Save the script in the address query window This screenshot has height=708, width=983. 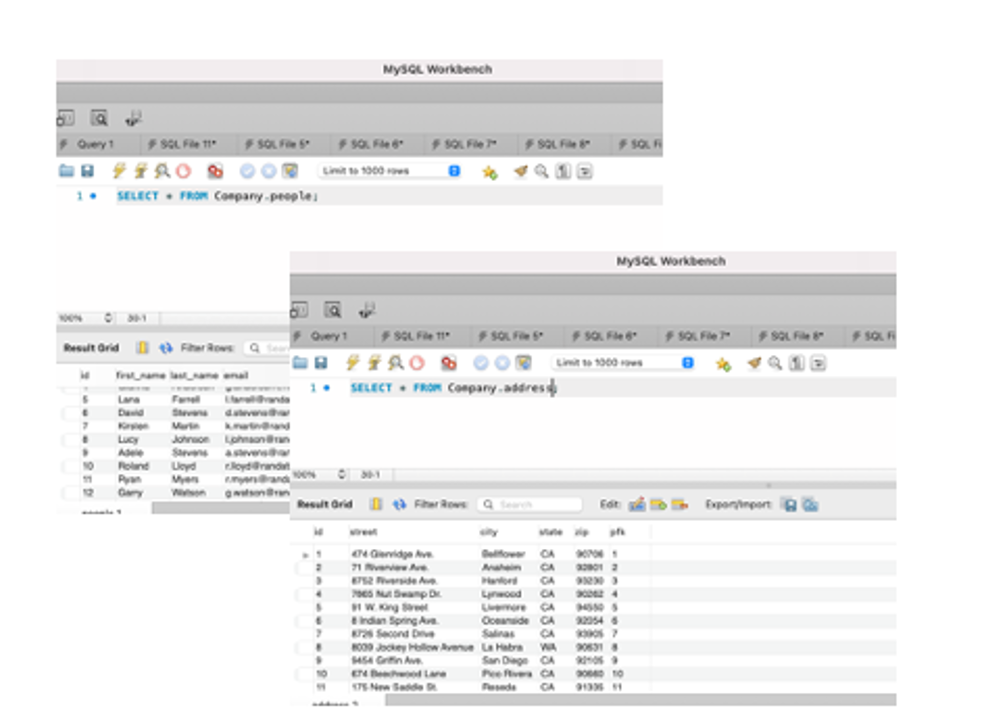click(321, 363)
